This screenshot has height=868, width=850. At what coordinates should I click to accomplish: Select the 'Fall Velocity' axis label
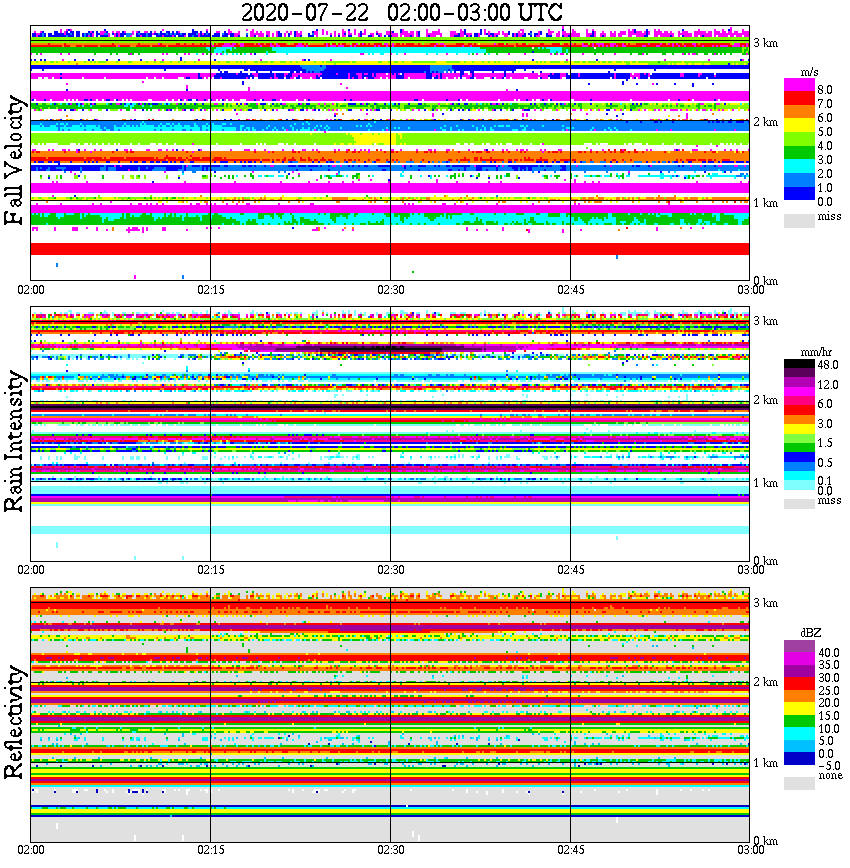pos(14,160)
